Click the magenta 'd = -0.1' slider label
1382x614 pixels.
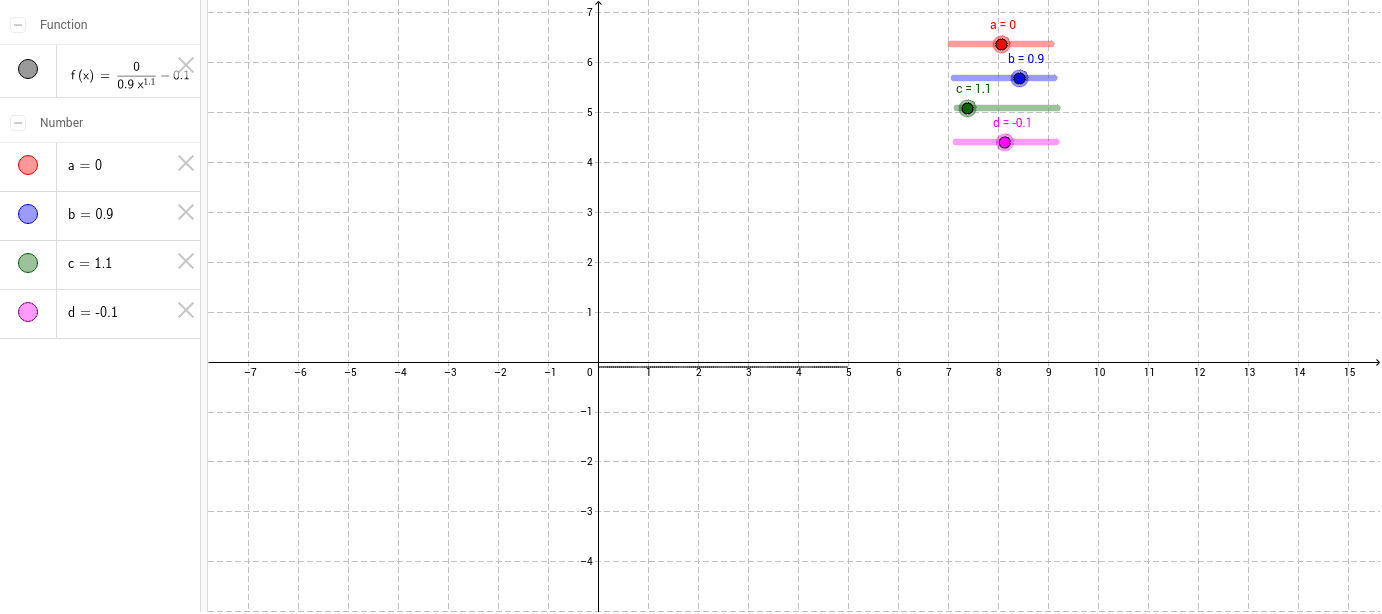point(1012,123)
